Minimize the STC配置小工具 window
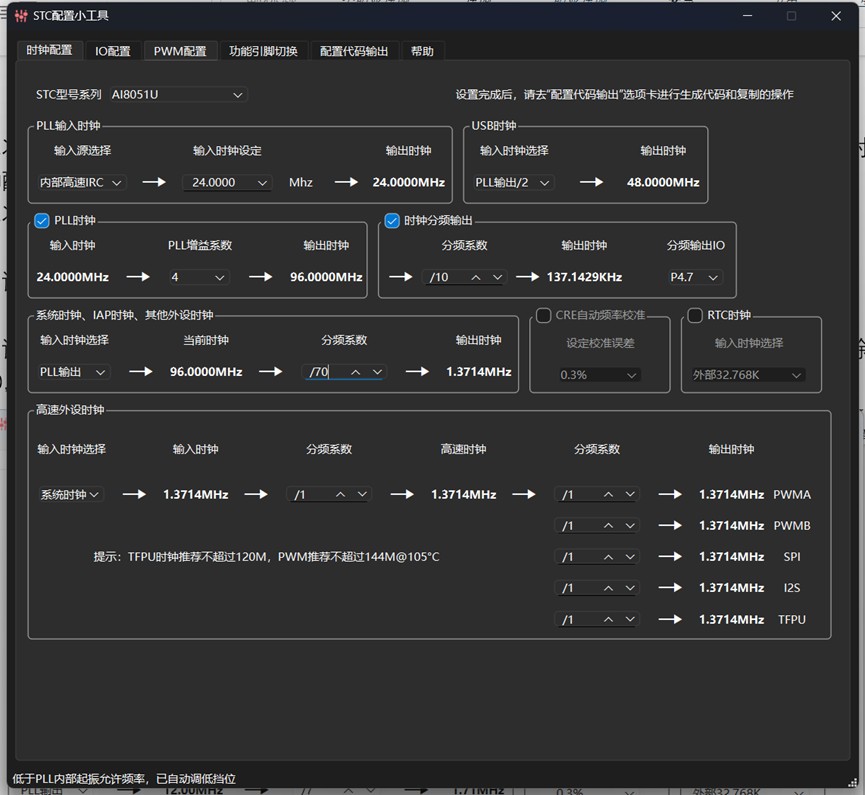Screen dimensions: 865x795 (x=747, y=16)
